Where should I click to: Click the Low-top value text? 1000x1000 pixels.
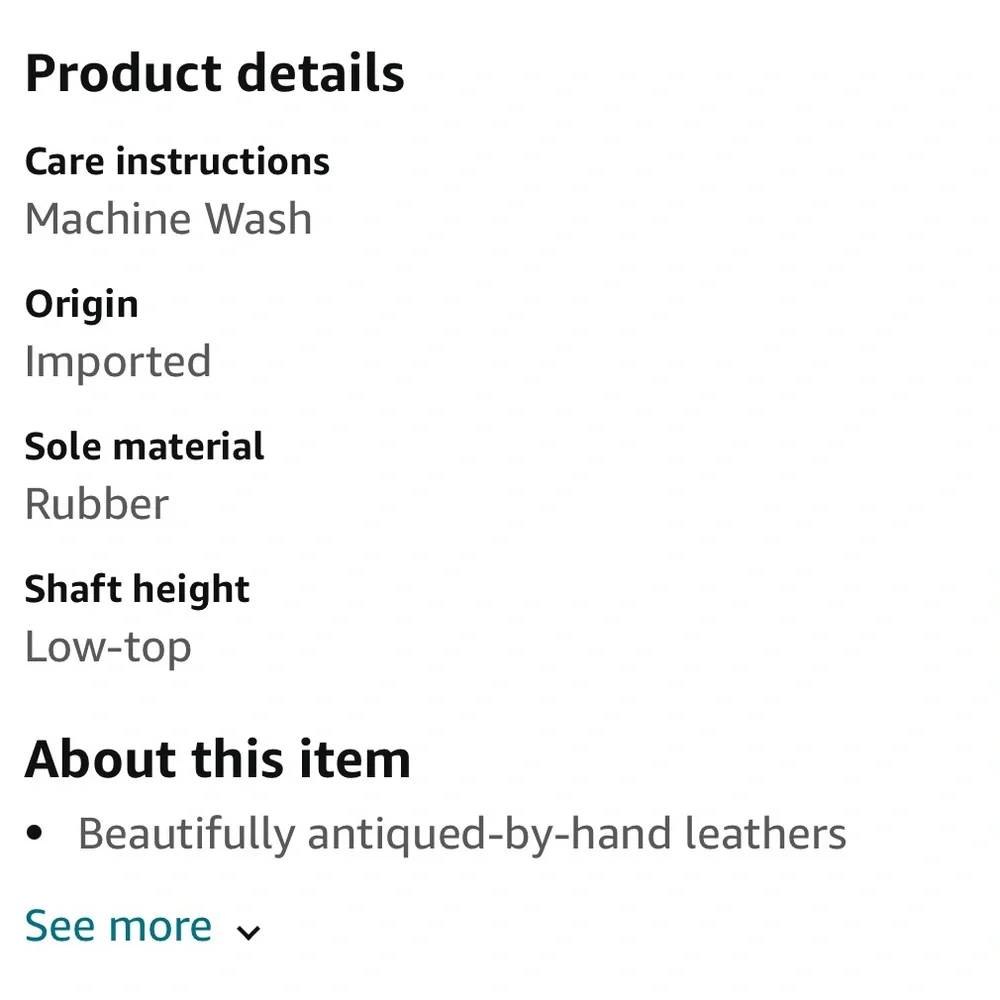pos(108,647)
